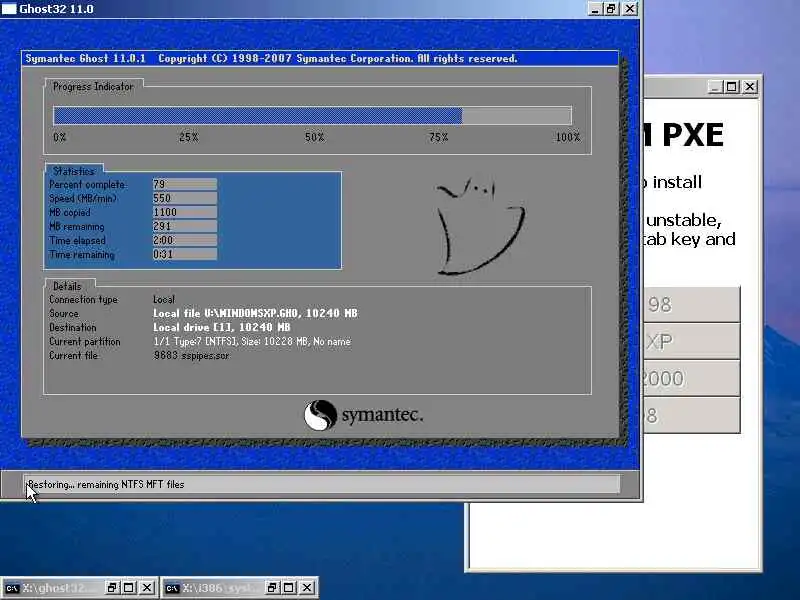
Task: Click the current file name sspipes.scr
Action: tap(205, 356)
